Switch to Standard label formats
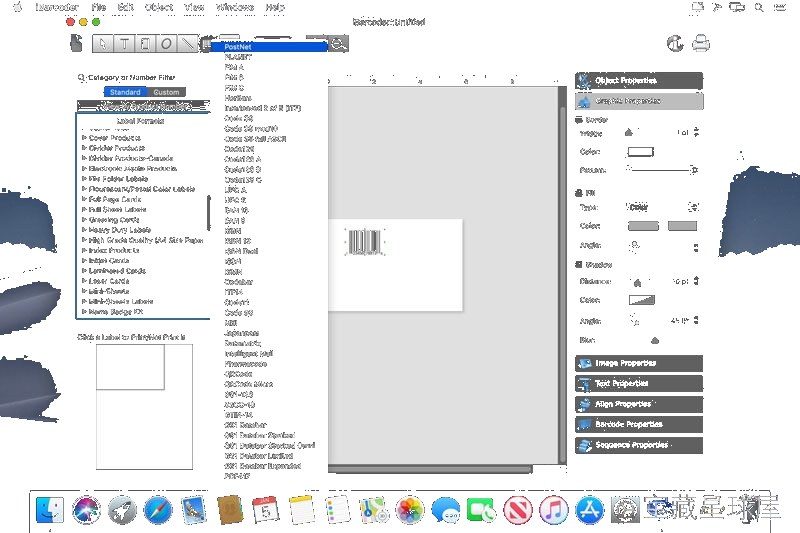The height and width of the screenshot is (533, 800). coord(125,92)
